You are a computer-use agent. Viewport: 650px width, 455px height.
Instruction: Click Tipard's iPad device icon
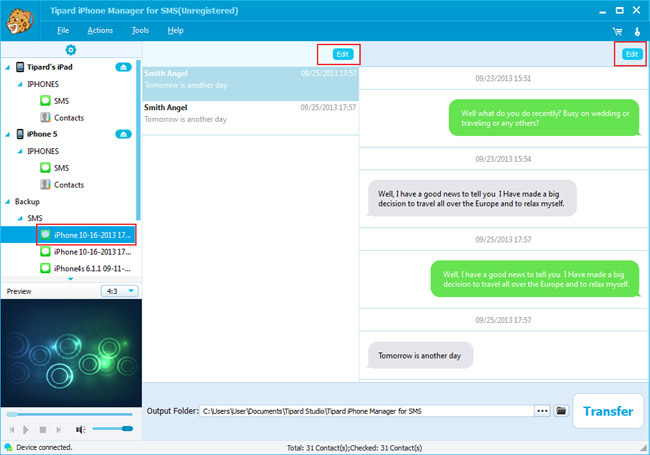click(20, 67)
